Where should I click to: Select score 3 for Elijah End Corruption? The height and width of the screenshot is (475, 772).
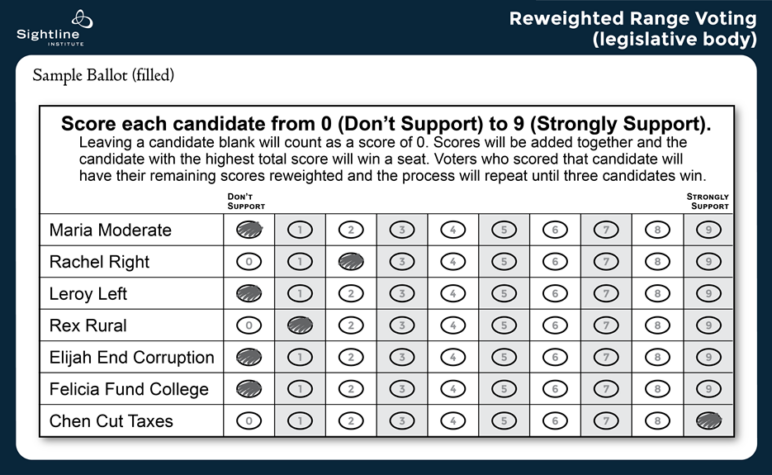403,357
